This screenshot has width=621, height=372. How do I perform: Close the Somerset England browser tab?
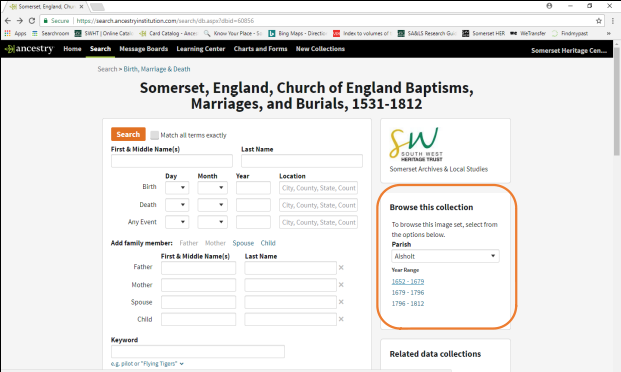(x=81, y=6)
